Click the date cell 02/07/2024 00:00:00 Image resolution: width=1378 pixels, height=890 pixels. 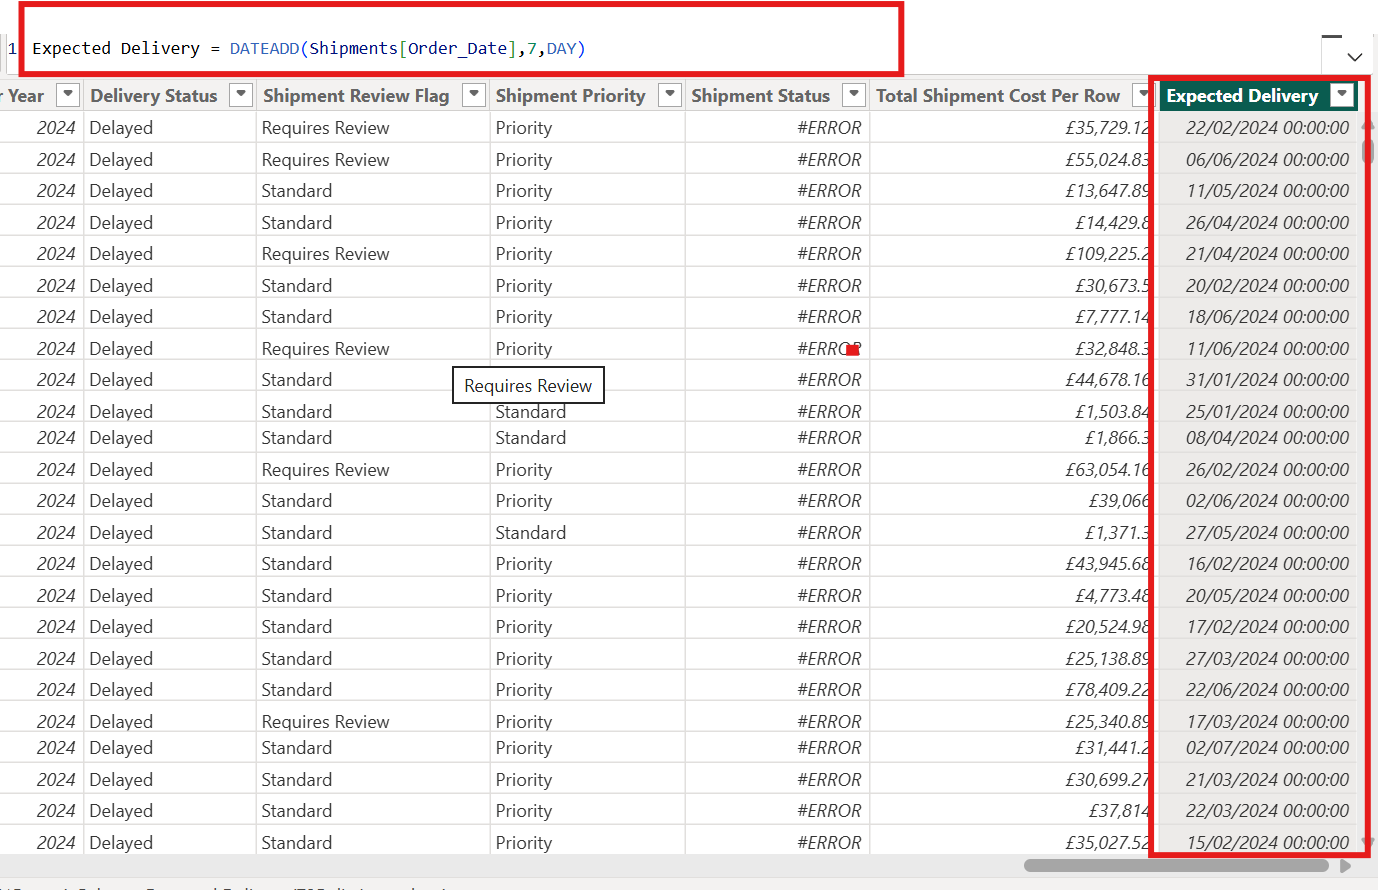tap(1267, 747)
